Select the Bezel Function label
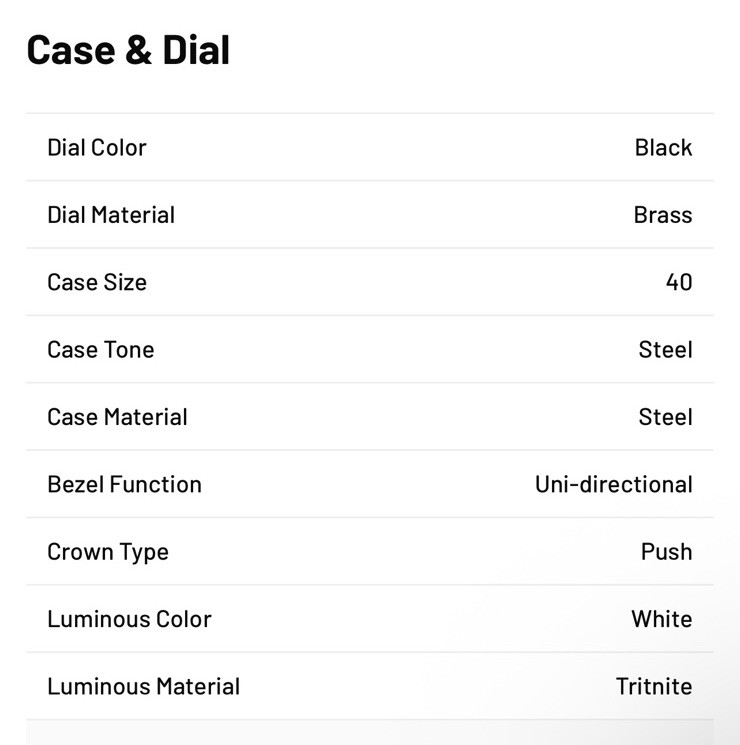This screenshot has width=740, height=745. coord(125,485)
